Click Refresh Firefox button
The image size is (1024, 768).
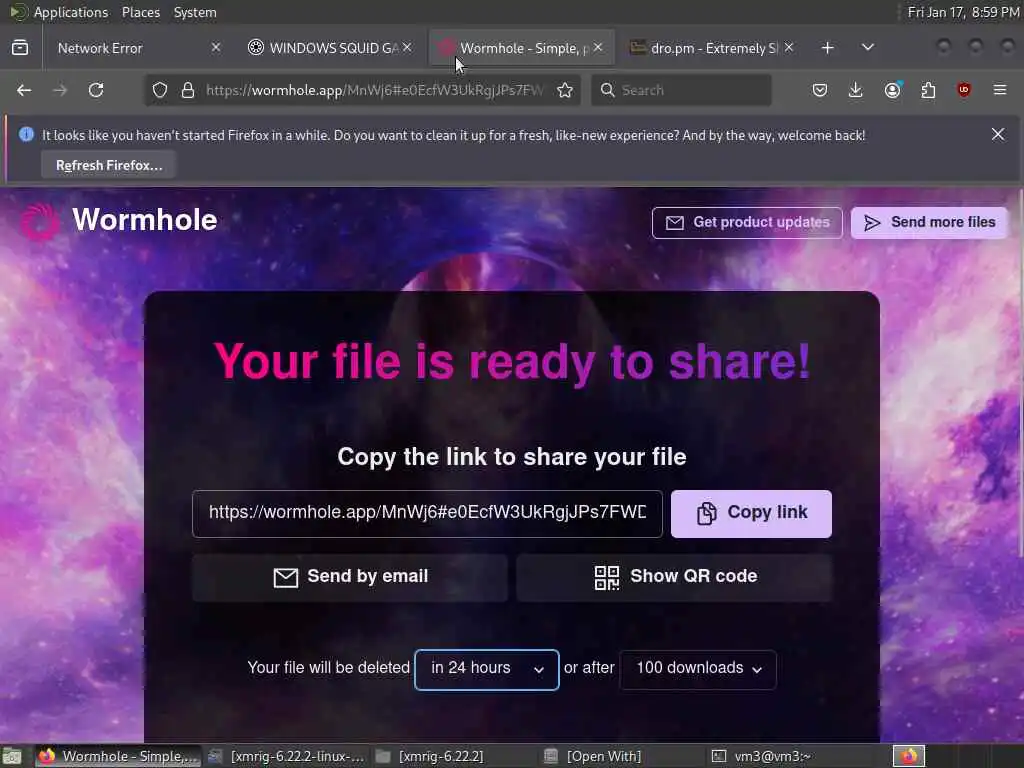pos(108,165)
